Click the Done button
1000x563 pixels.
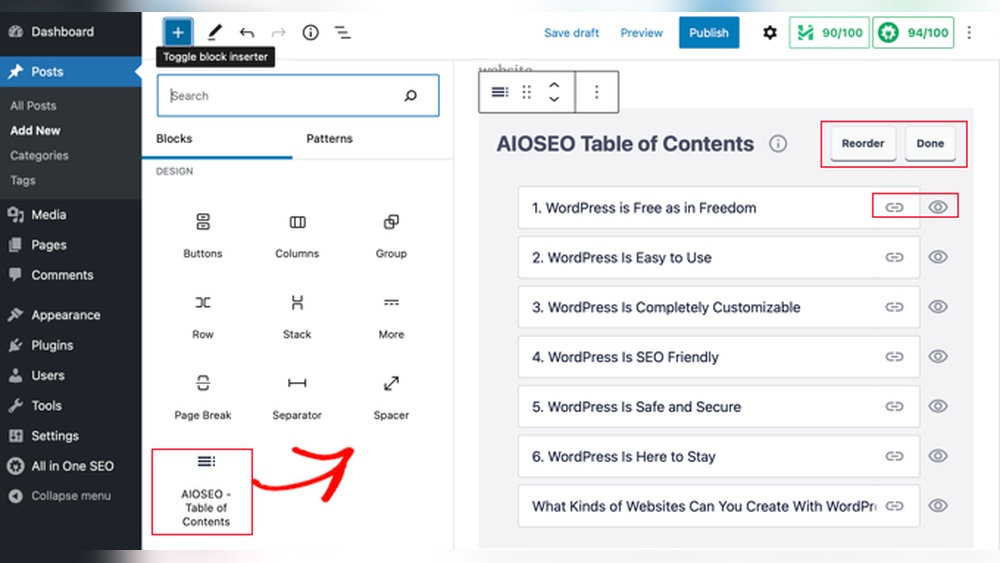tap(930, 143)
